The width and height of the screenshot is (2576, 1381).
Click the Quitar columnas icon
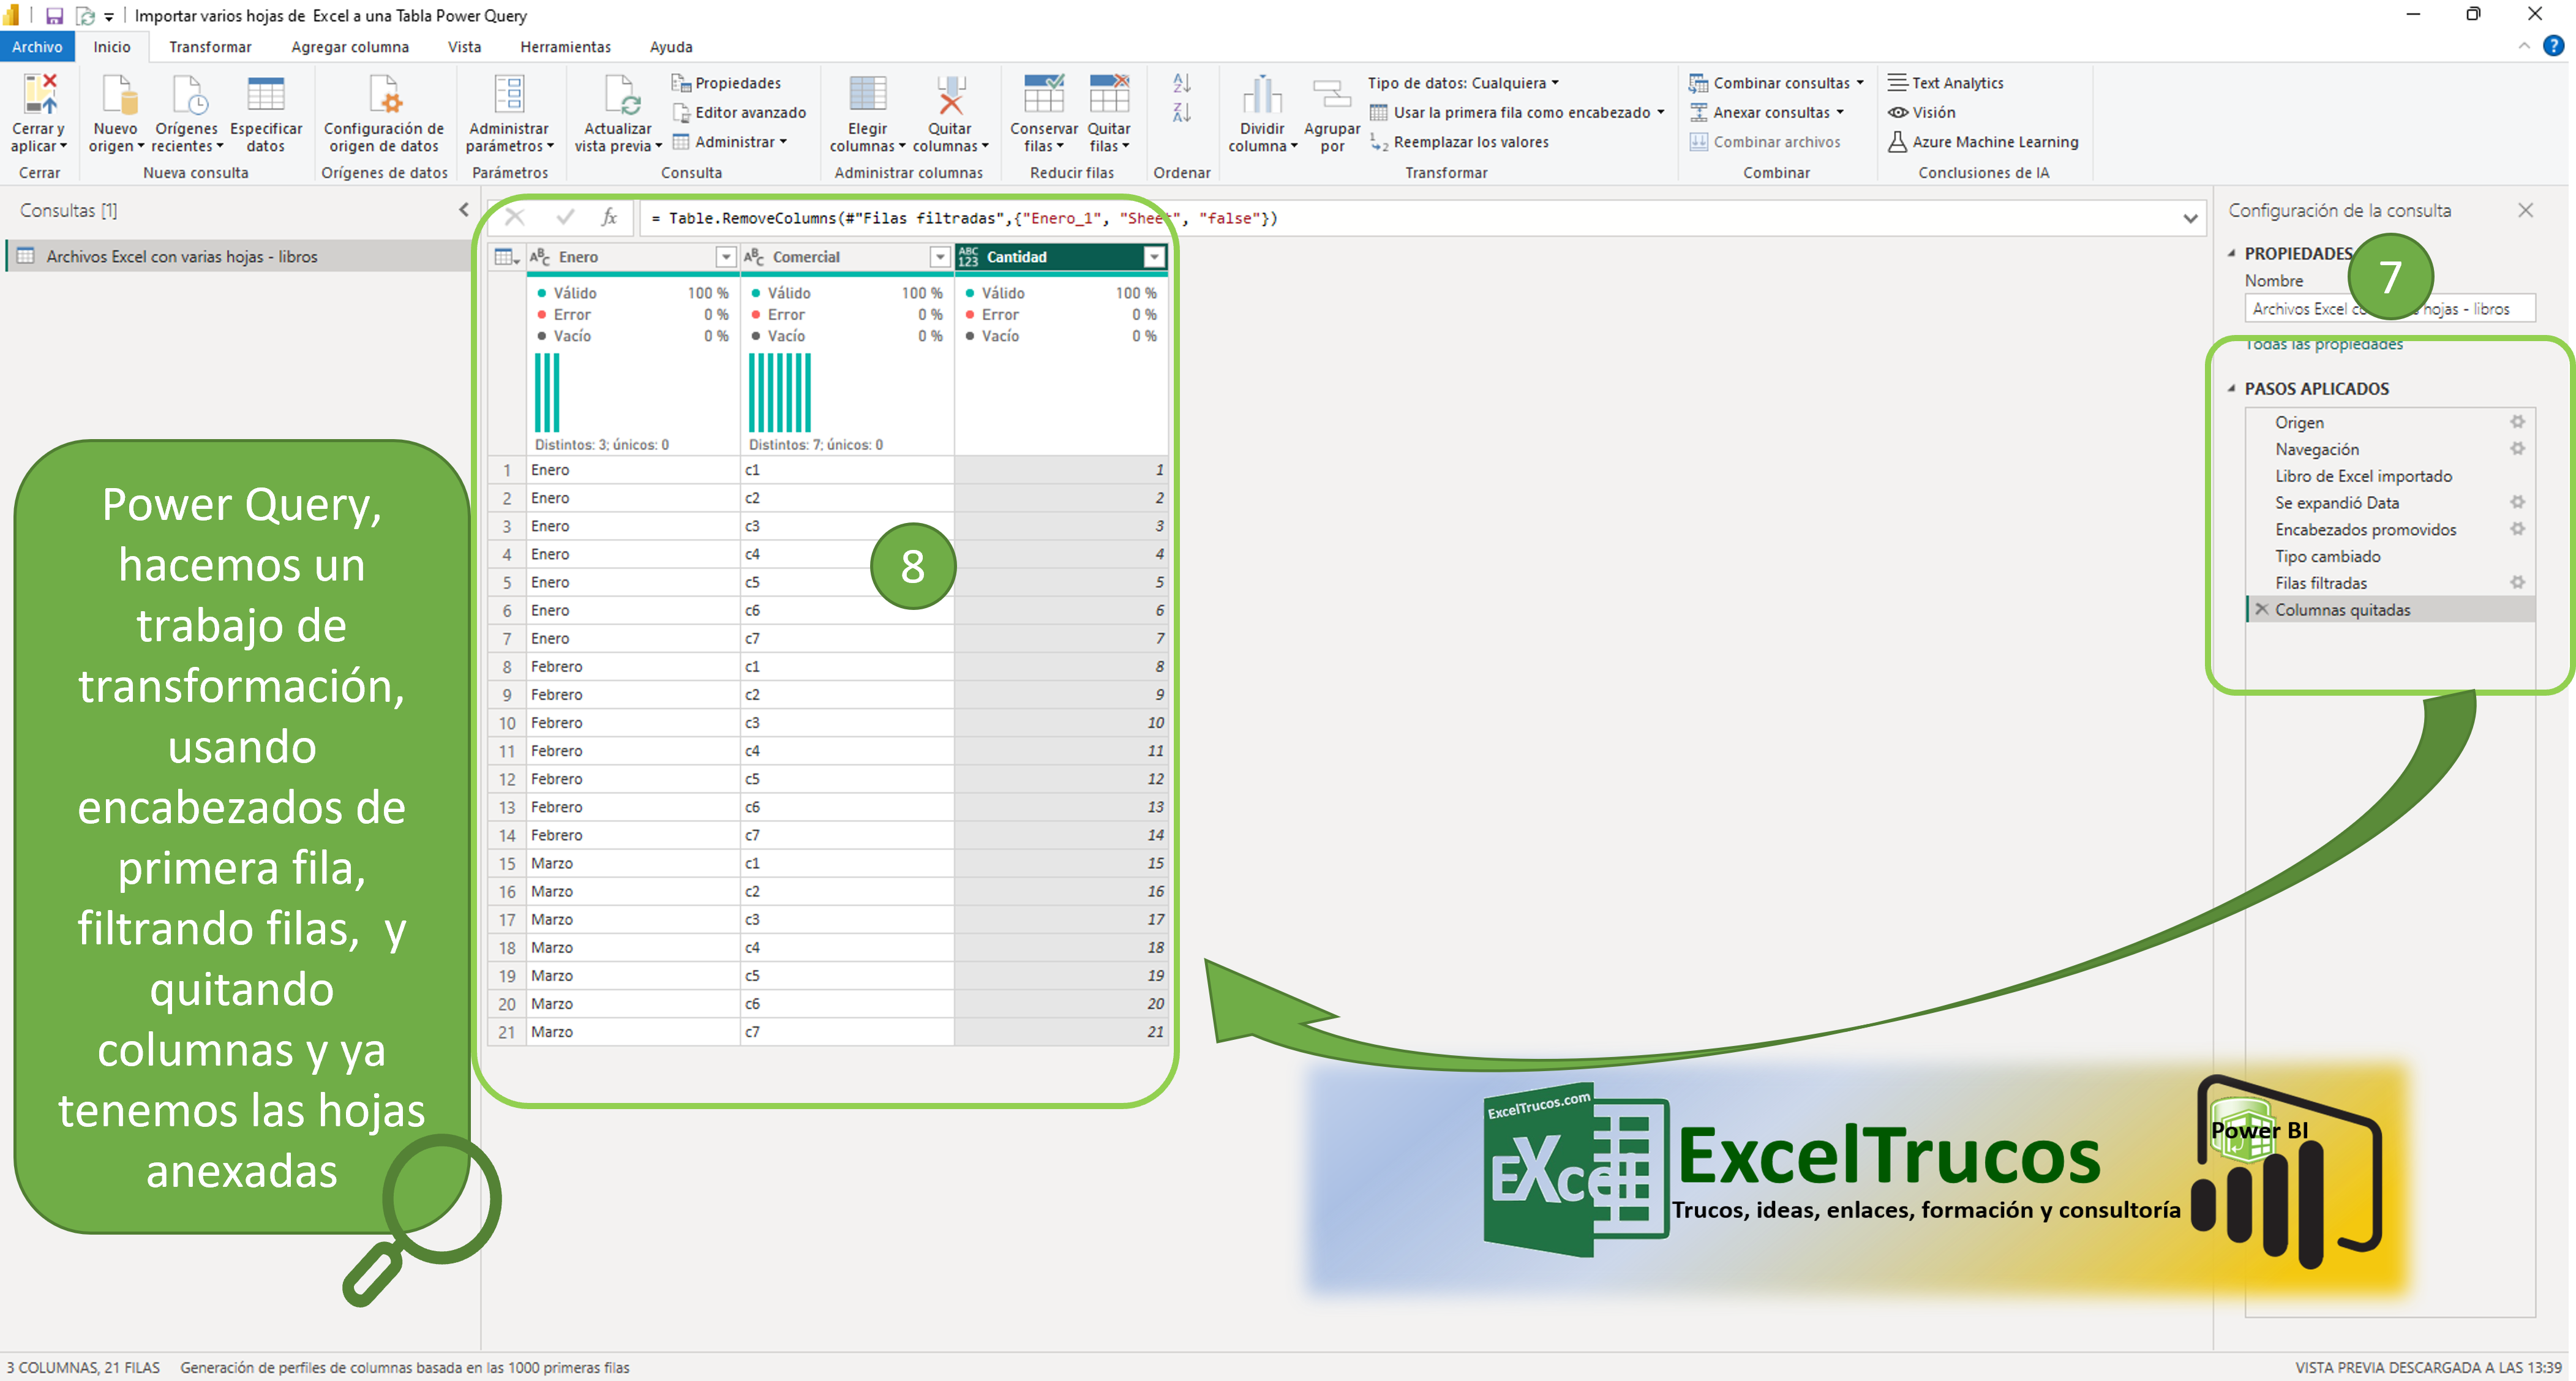(950, 97)
